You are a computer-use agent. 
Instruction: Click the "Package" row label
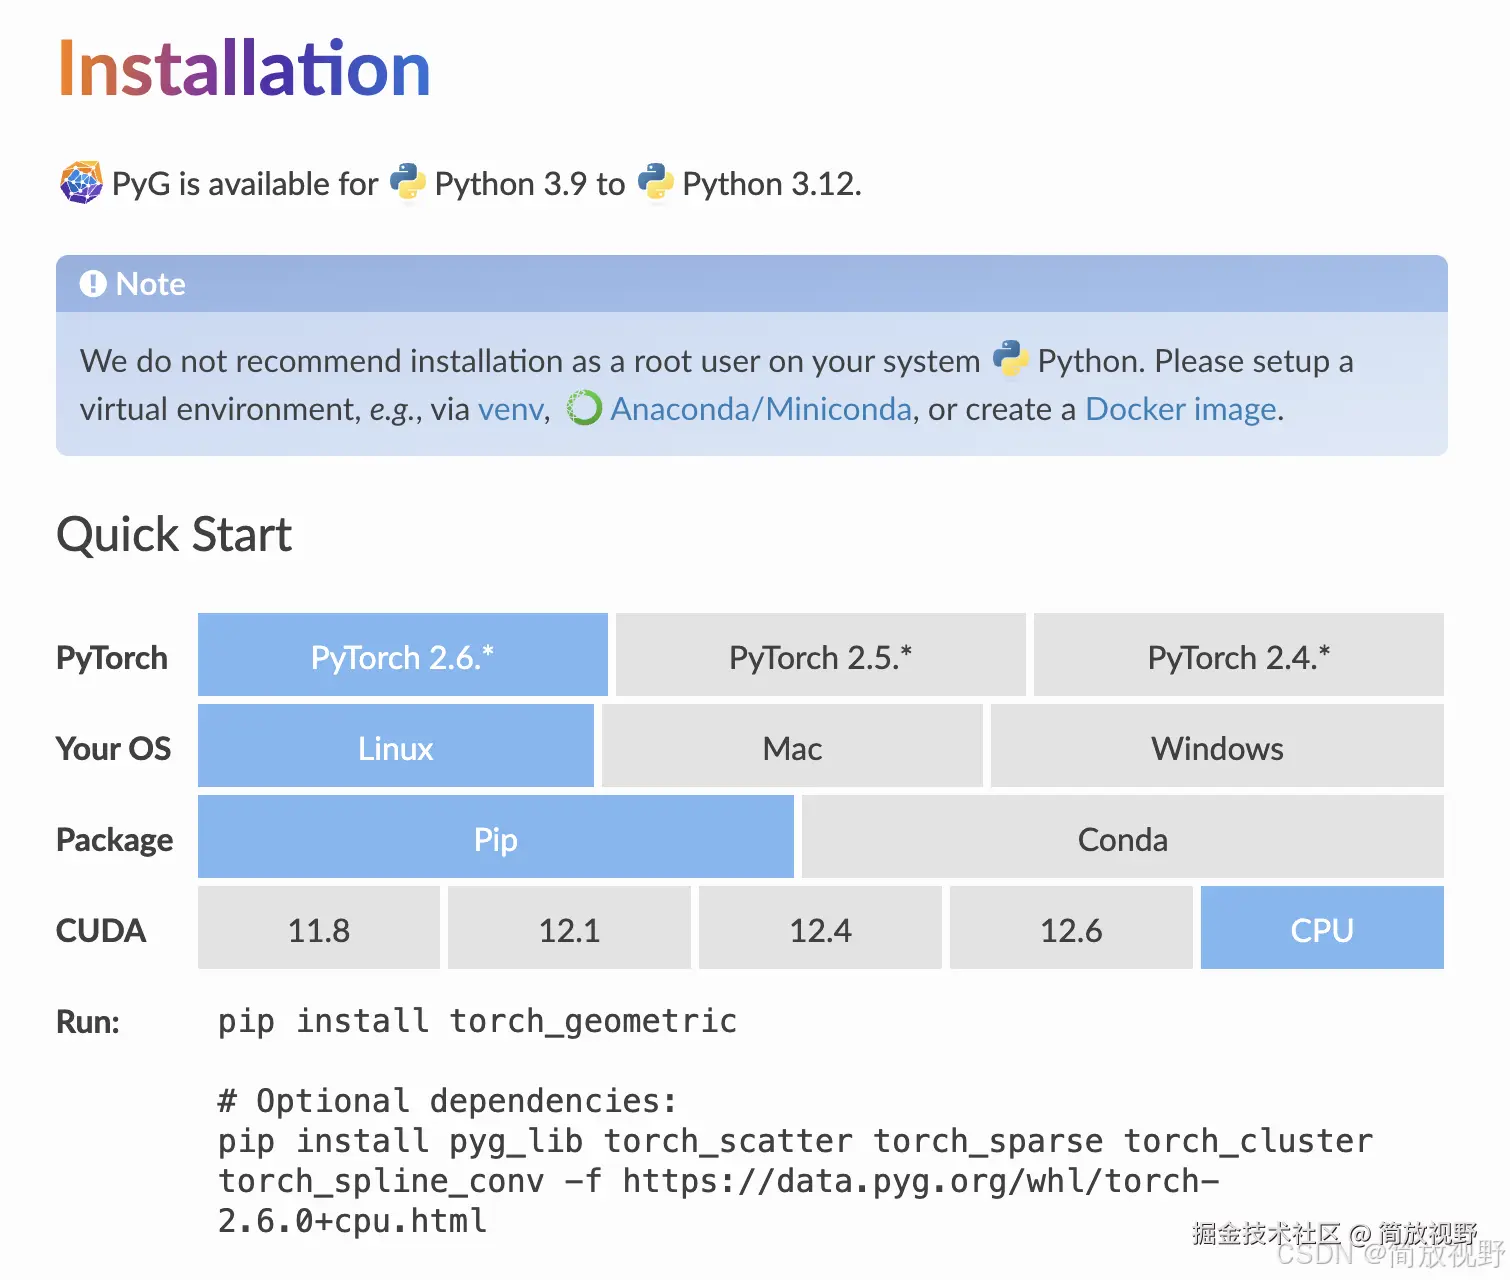[115, 840]
